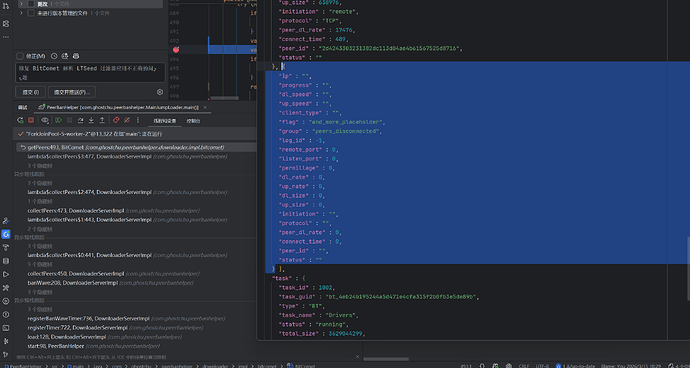Viewport: 690px width, 368px height.
Task: Click the JSON popup horizontal scrollbar
Action: 386,359
